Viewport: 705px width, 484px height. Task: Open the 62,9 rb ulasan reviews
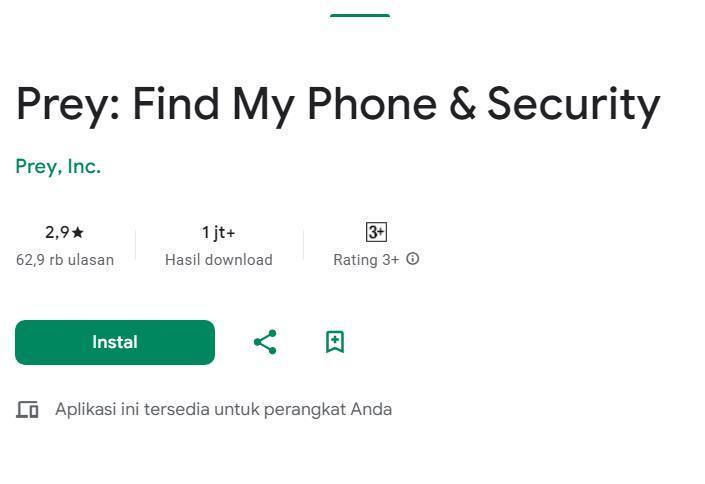click(65, 260)
